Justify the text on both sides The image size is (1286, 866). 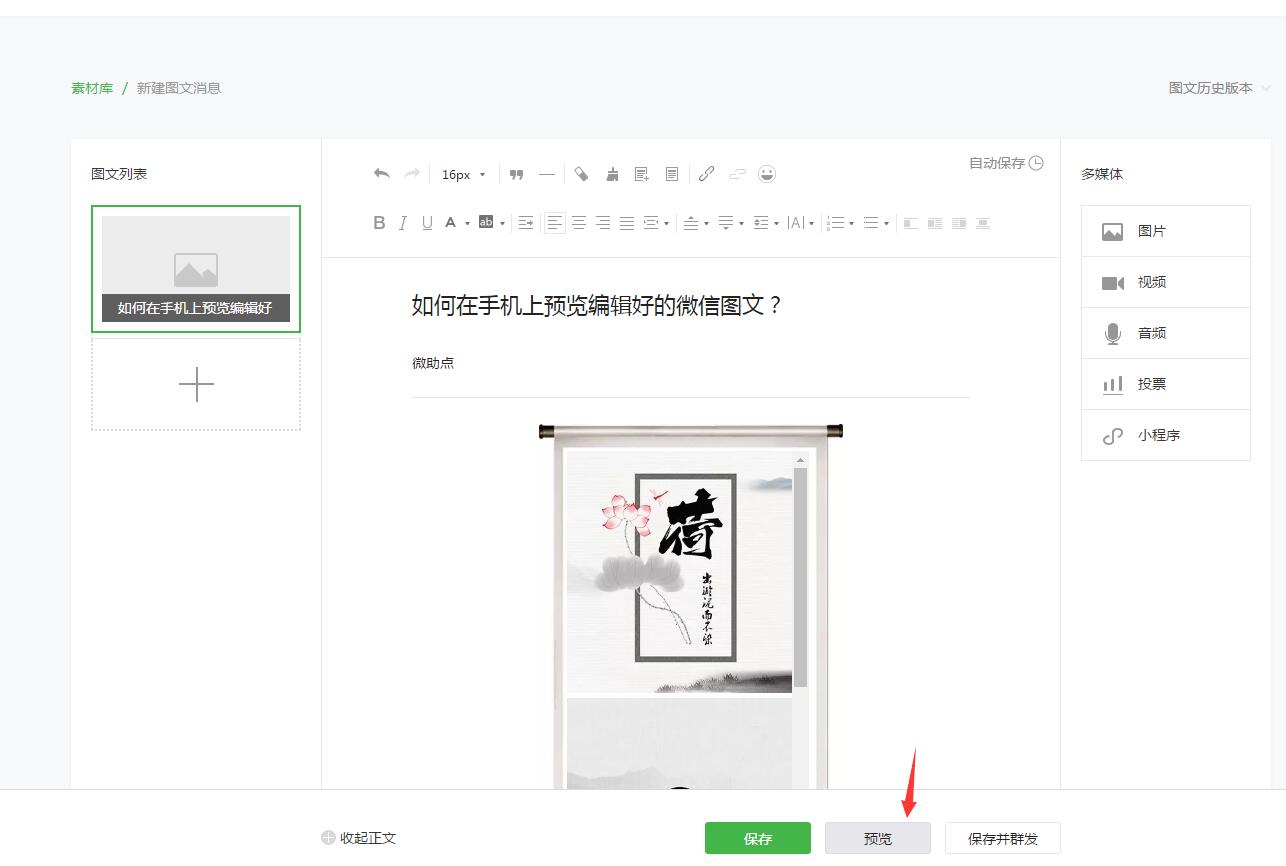pyautogui.click(x=627, y=223)
